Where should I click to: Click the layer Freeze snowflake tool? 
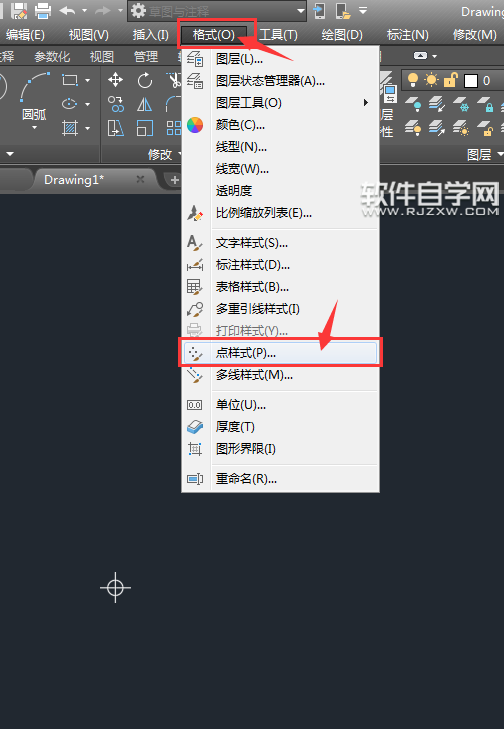[461, 104]
